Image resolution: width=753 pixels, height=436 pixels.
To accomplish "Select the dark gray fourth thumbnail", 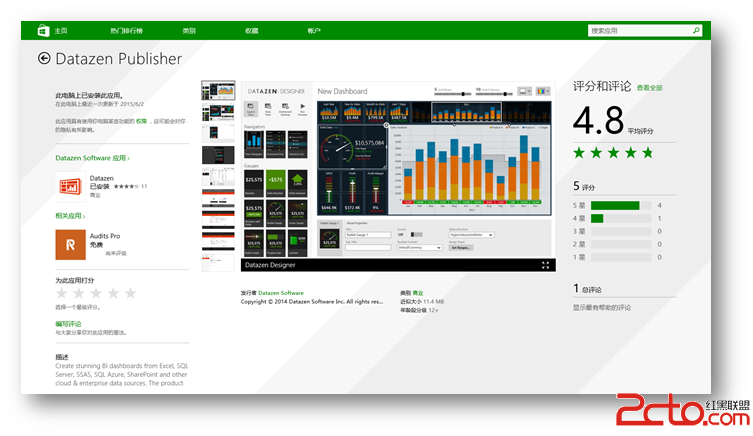I will point(218,155).
